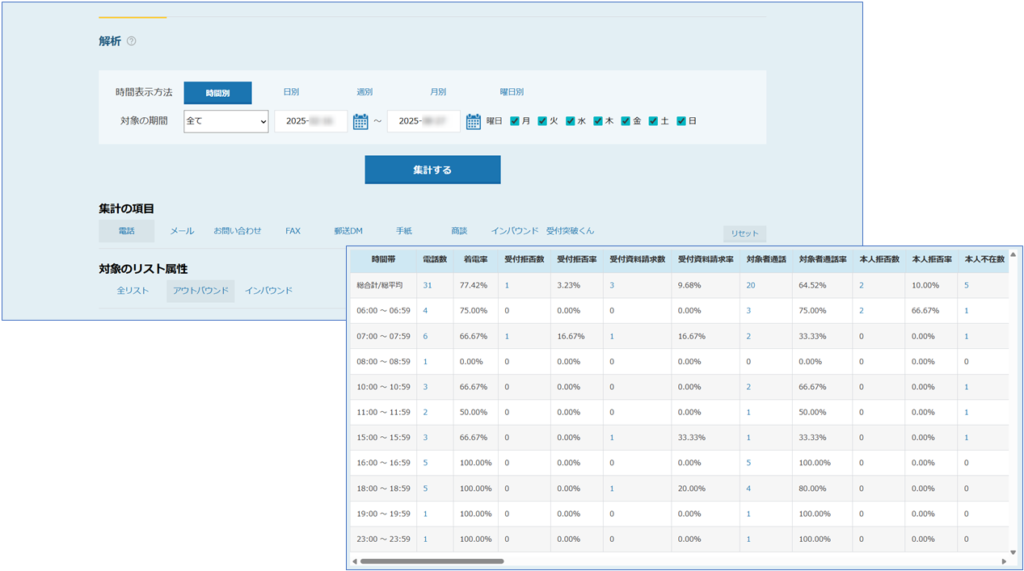This screenshot has height=571, width=1024.
Task: Select the 手紙 aggregation item
Action: click(x=404, y=231)
